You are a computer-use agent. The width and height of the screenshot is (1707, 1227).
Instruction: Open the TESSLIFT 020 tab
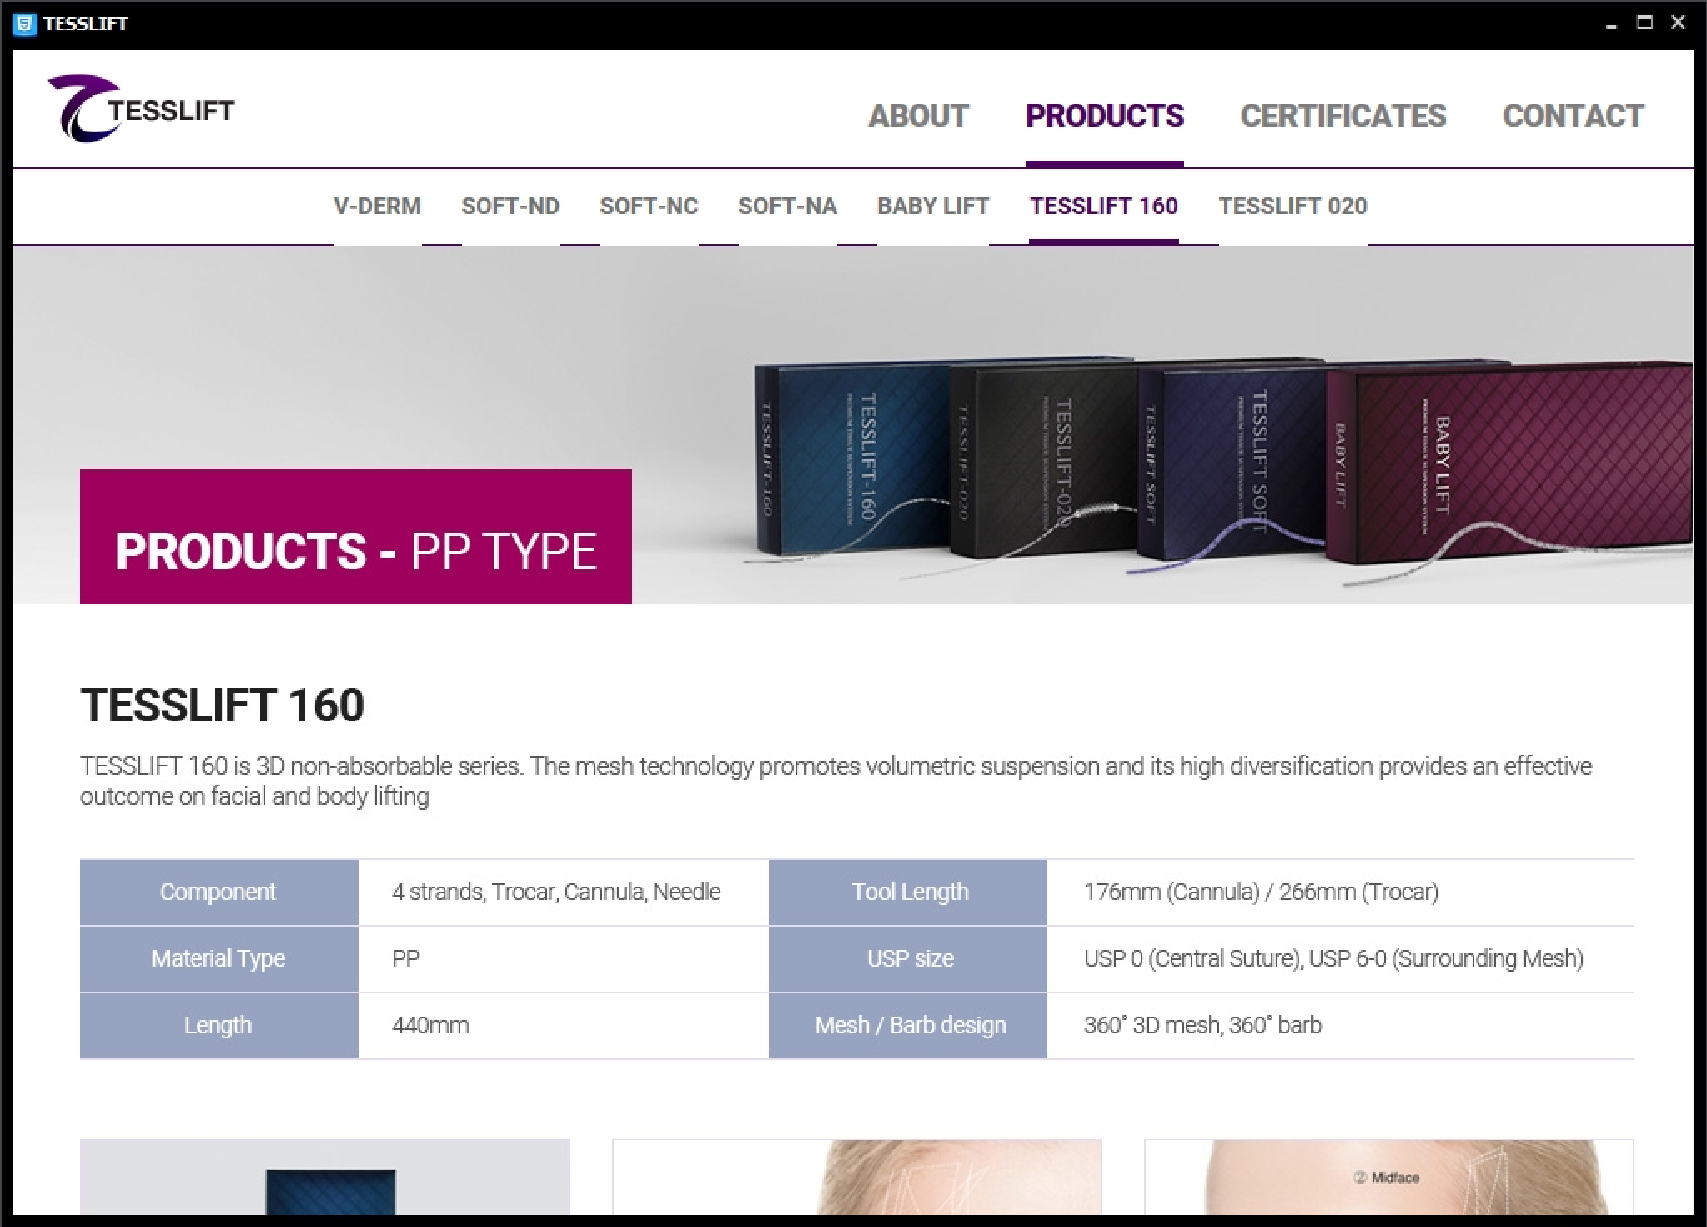click(1292, 206)
